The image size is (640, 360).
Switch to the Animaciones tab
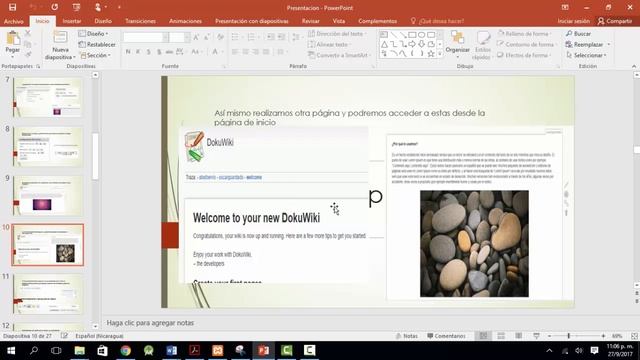click(x=185, y=21)
